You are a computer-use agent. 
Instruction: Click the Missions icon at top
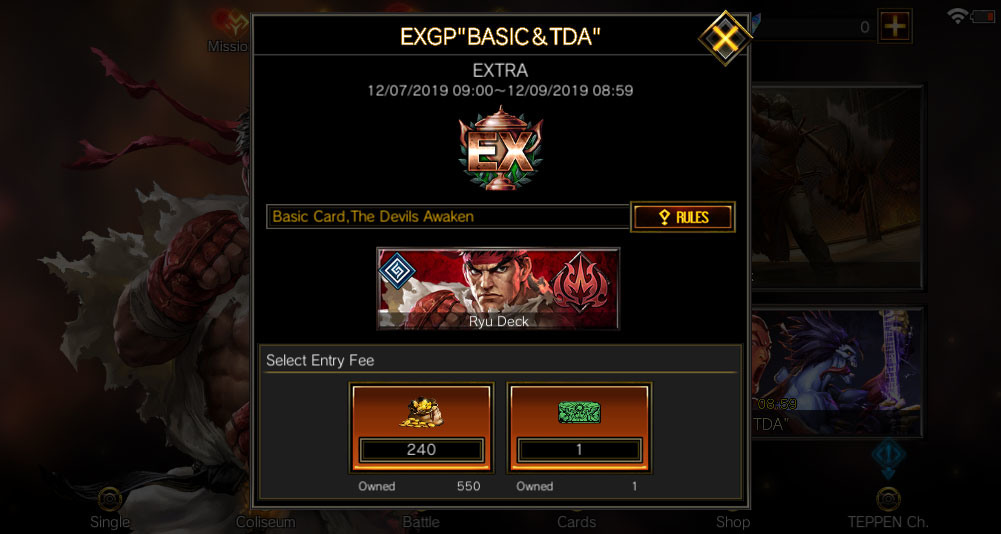click(x=229, y=30)
